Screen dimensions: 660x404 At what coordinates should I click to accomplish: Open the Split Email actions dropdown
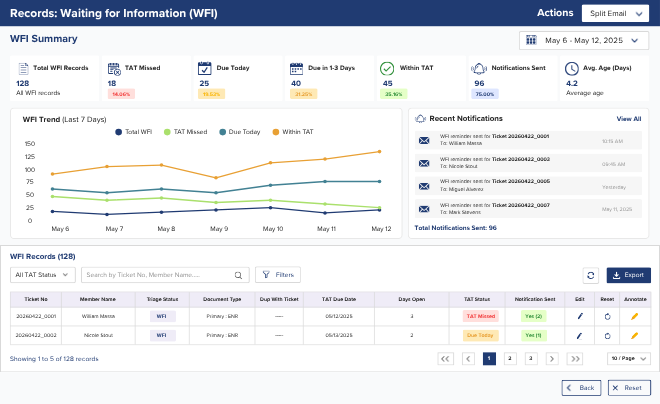pos(615,13)
